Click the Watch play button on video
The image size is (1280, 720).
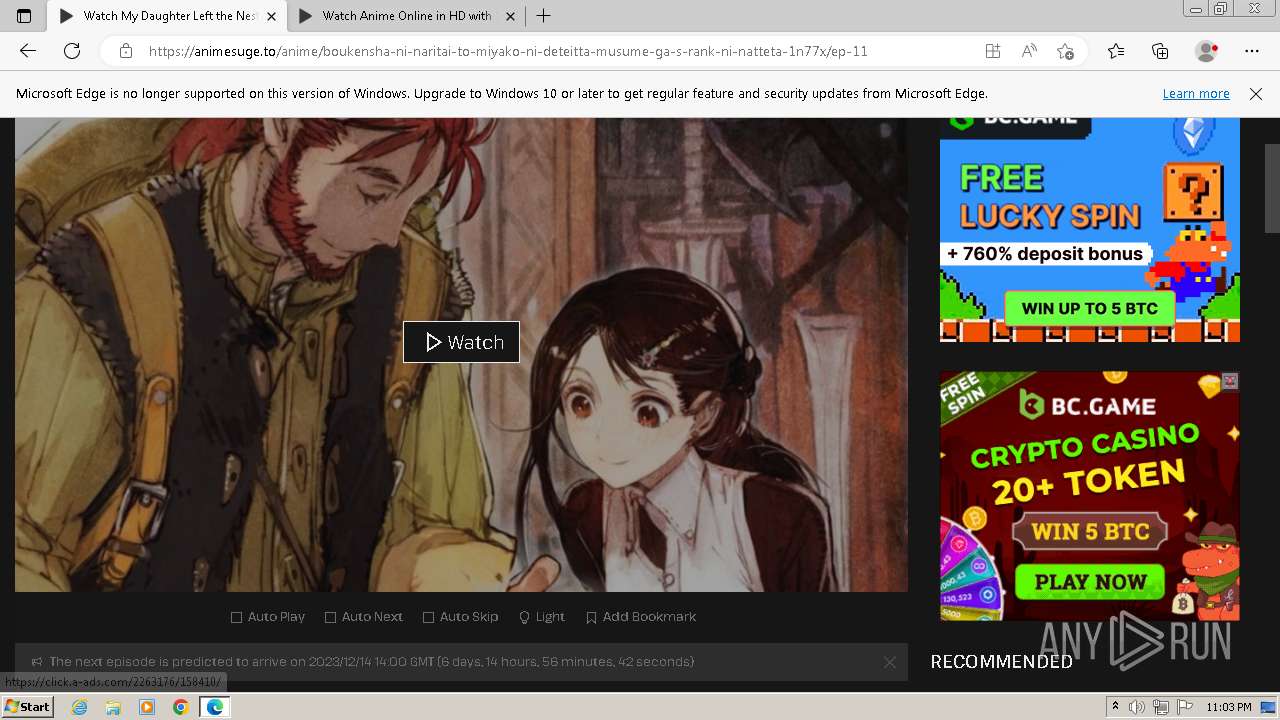click(x=461, y=342)
